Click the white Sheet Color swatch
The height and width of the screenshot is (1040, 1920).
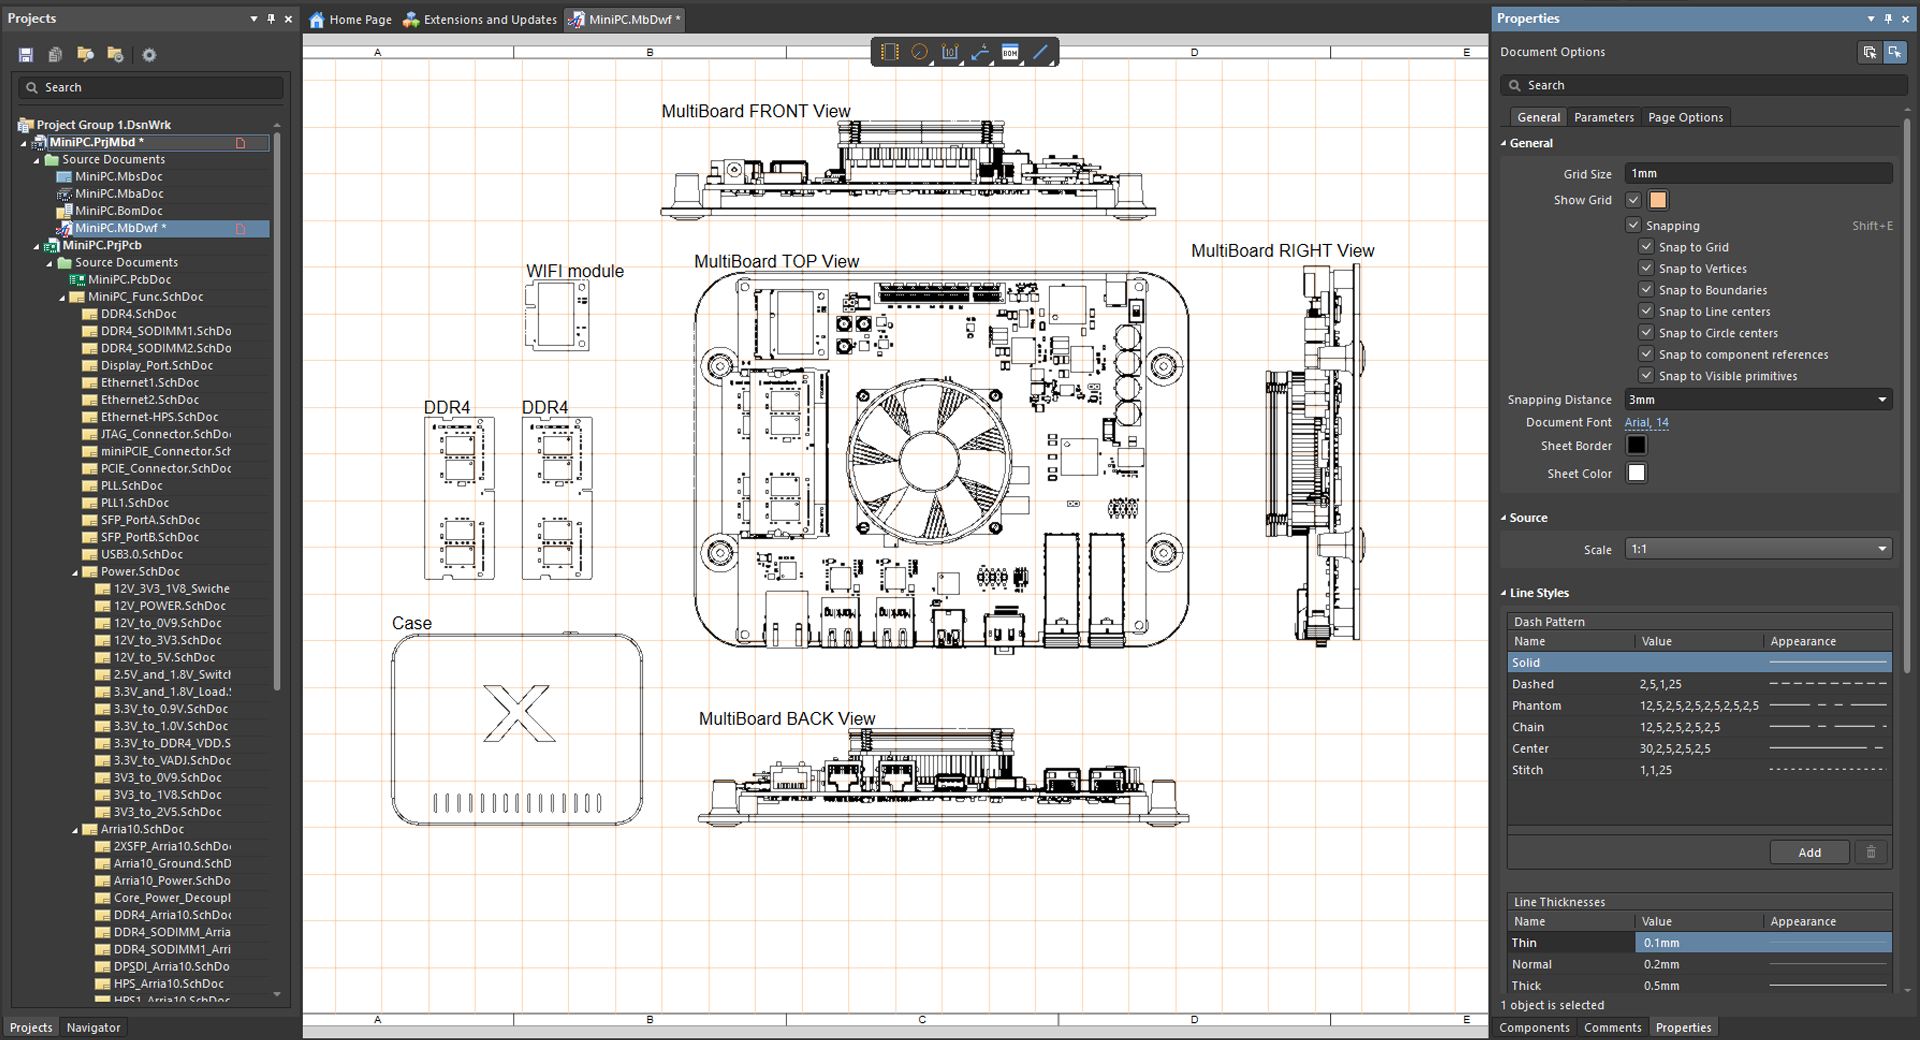click(x=1636, y=473)
